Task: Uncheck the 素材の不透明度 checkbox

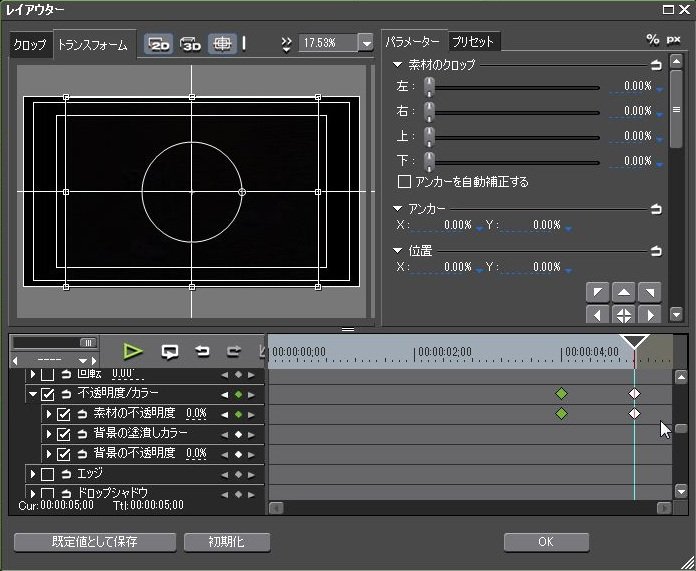Action: coord(63,414)
